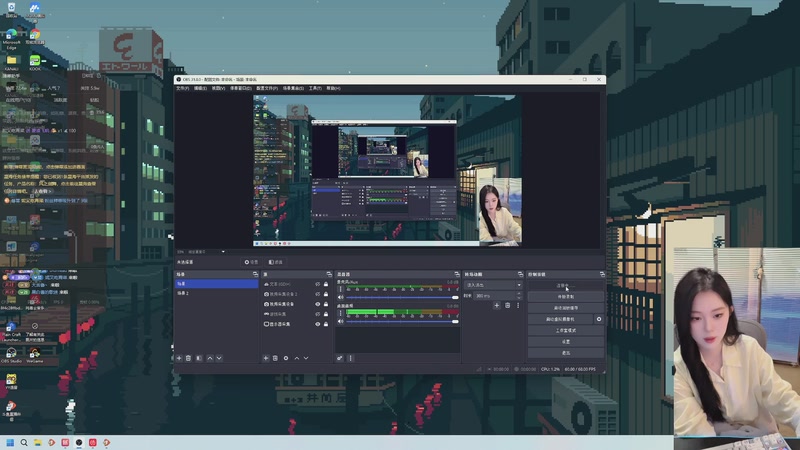Open virtual camera settings gear icon
Screen dimensions: 800x450
click(x=599, y=319)
